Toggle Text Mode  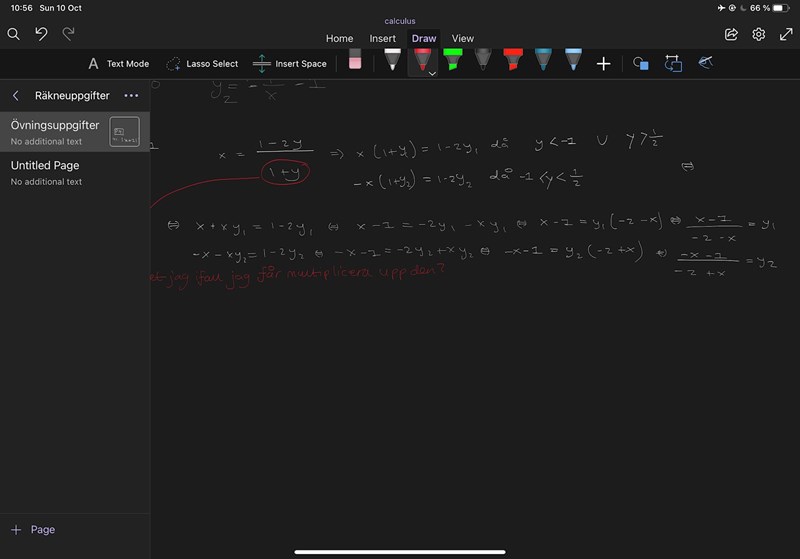click(118, 63)
